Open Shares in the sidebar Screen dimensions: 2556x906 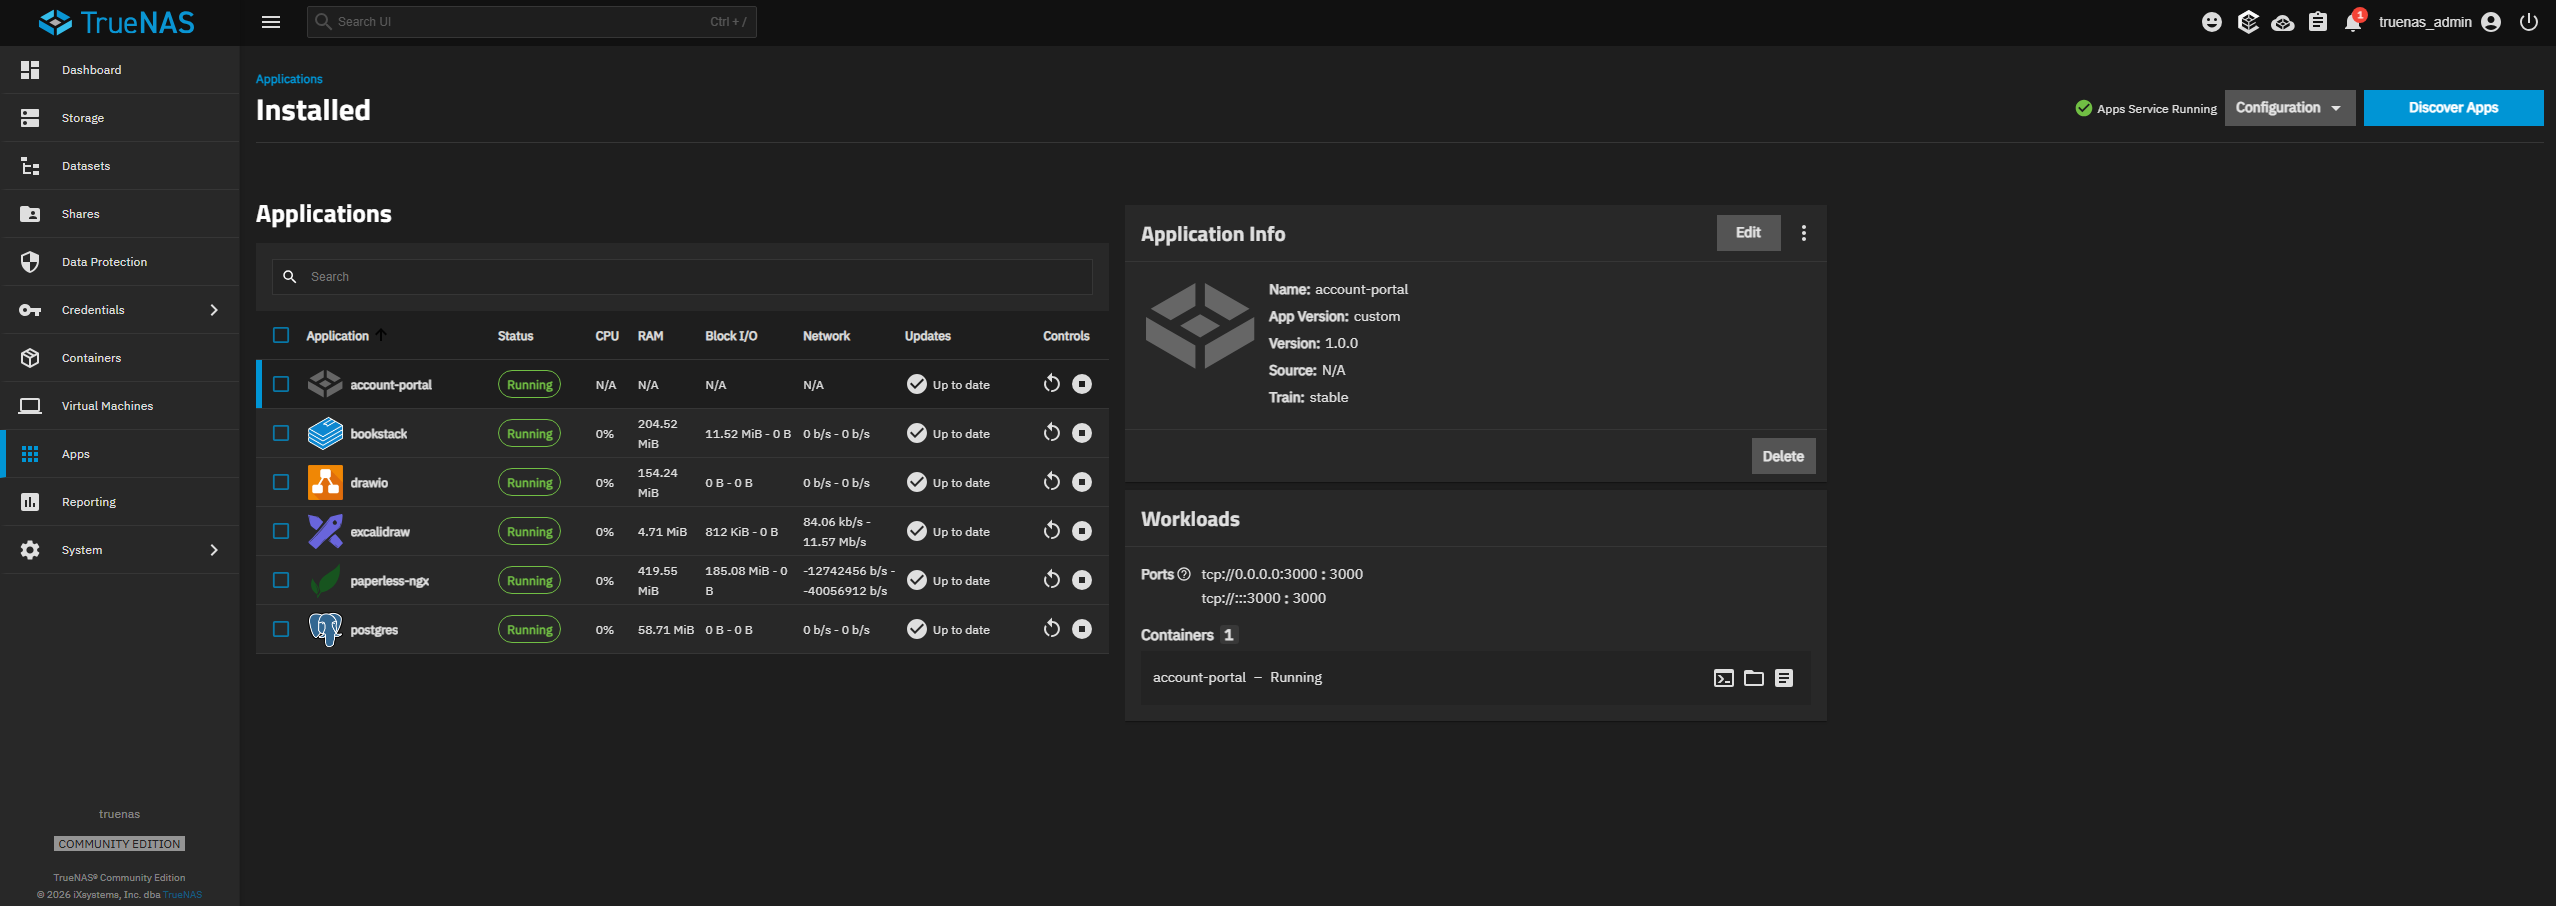click(120, 214)
